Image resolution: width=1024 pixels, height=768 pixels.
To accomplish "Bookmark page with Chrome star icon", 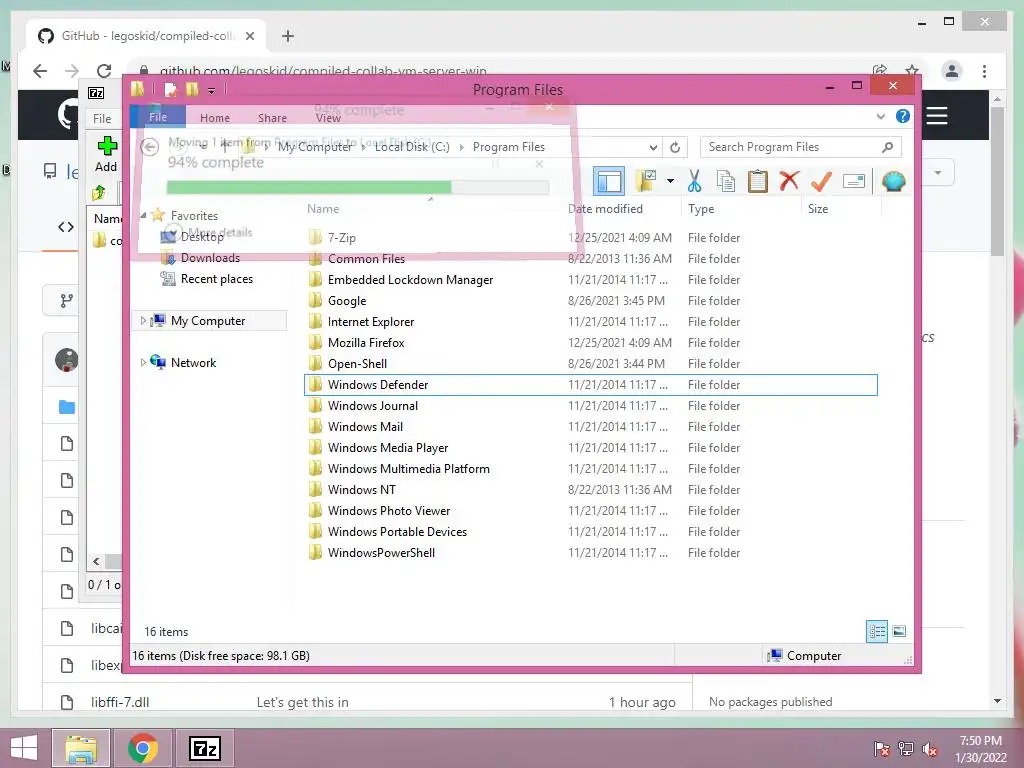I will tap(912, 71).
